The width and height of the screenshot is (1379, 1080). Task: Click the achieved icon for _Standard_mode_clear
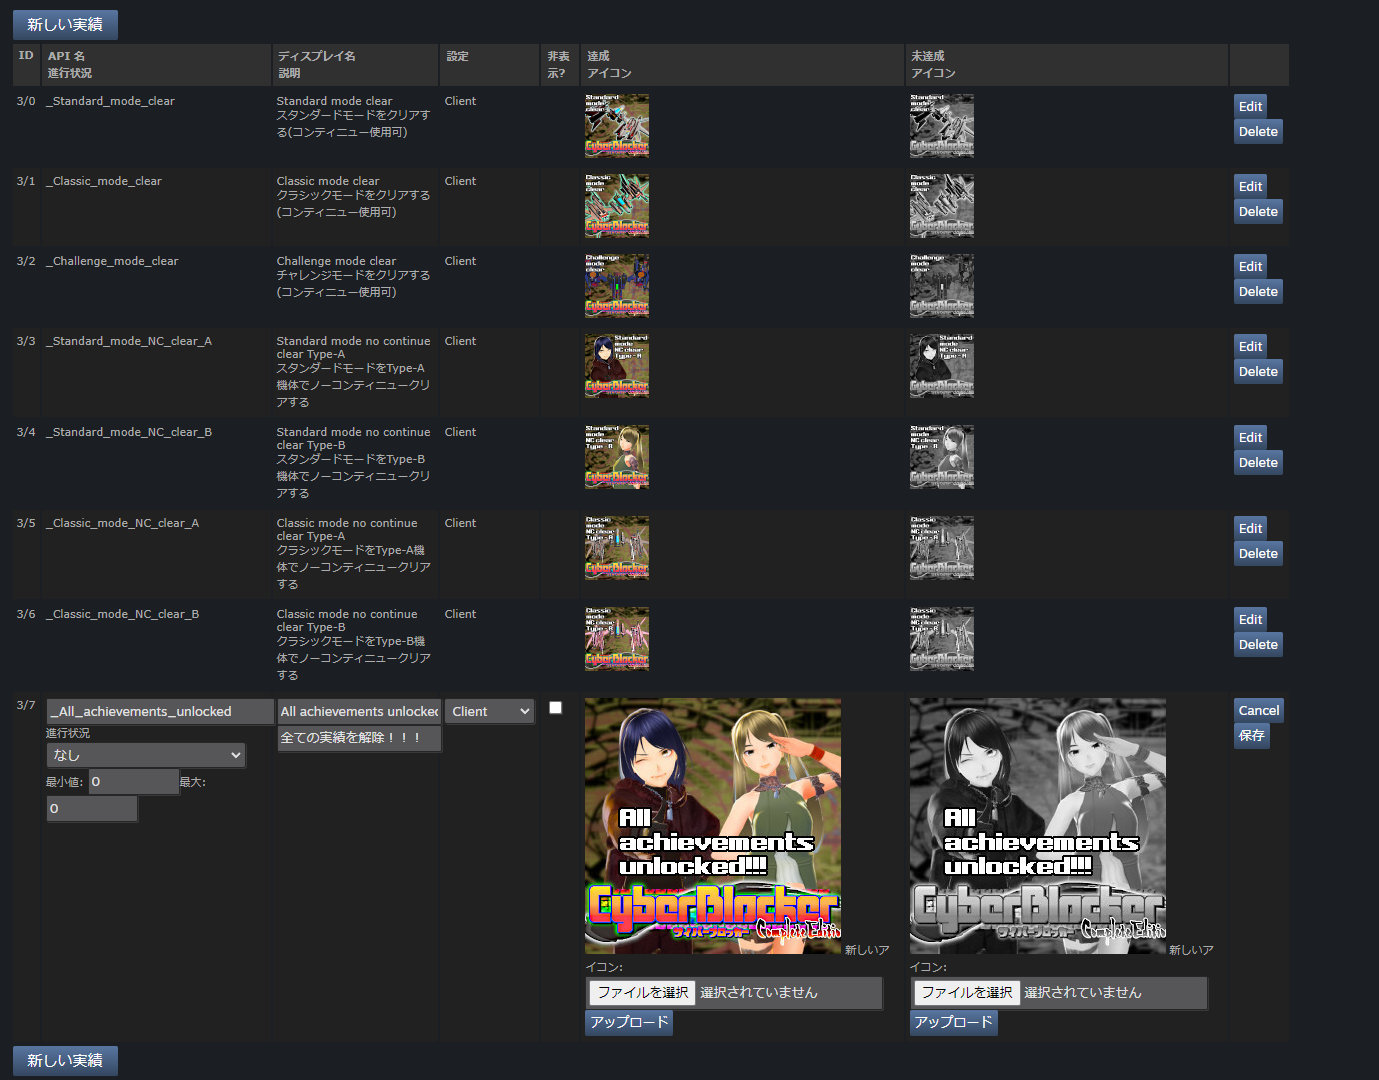[x=617, y=126]
